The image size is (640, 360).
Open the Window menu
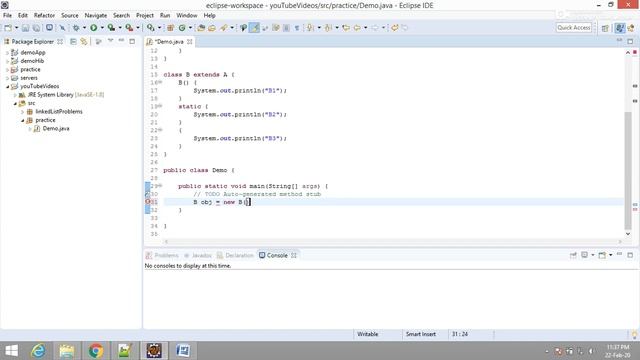(x=187, y=15)
